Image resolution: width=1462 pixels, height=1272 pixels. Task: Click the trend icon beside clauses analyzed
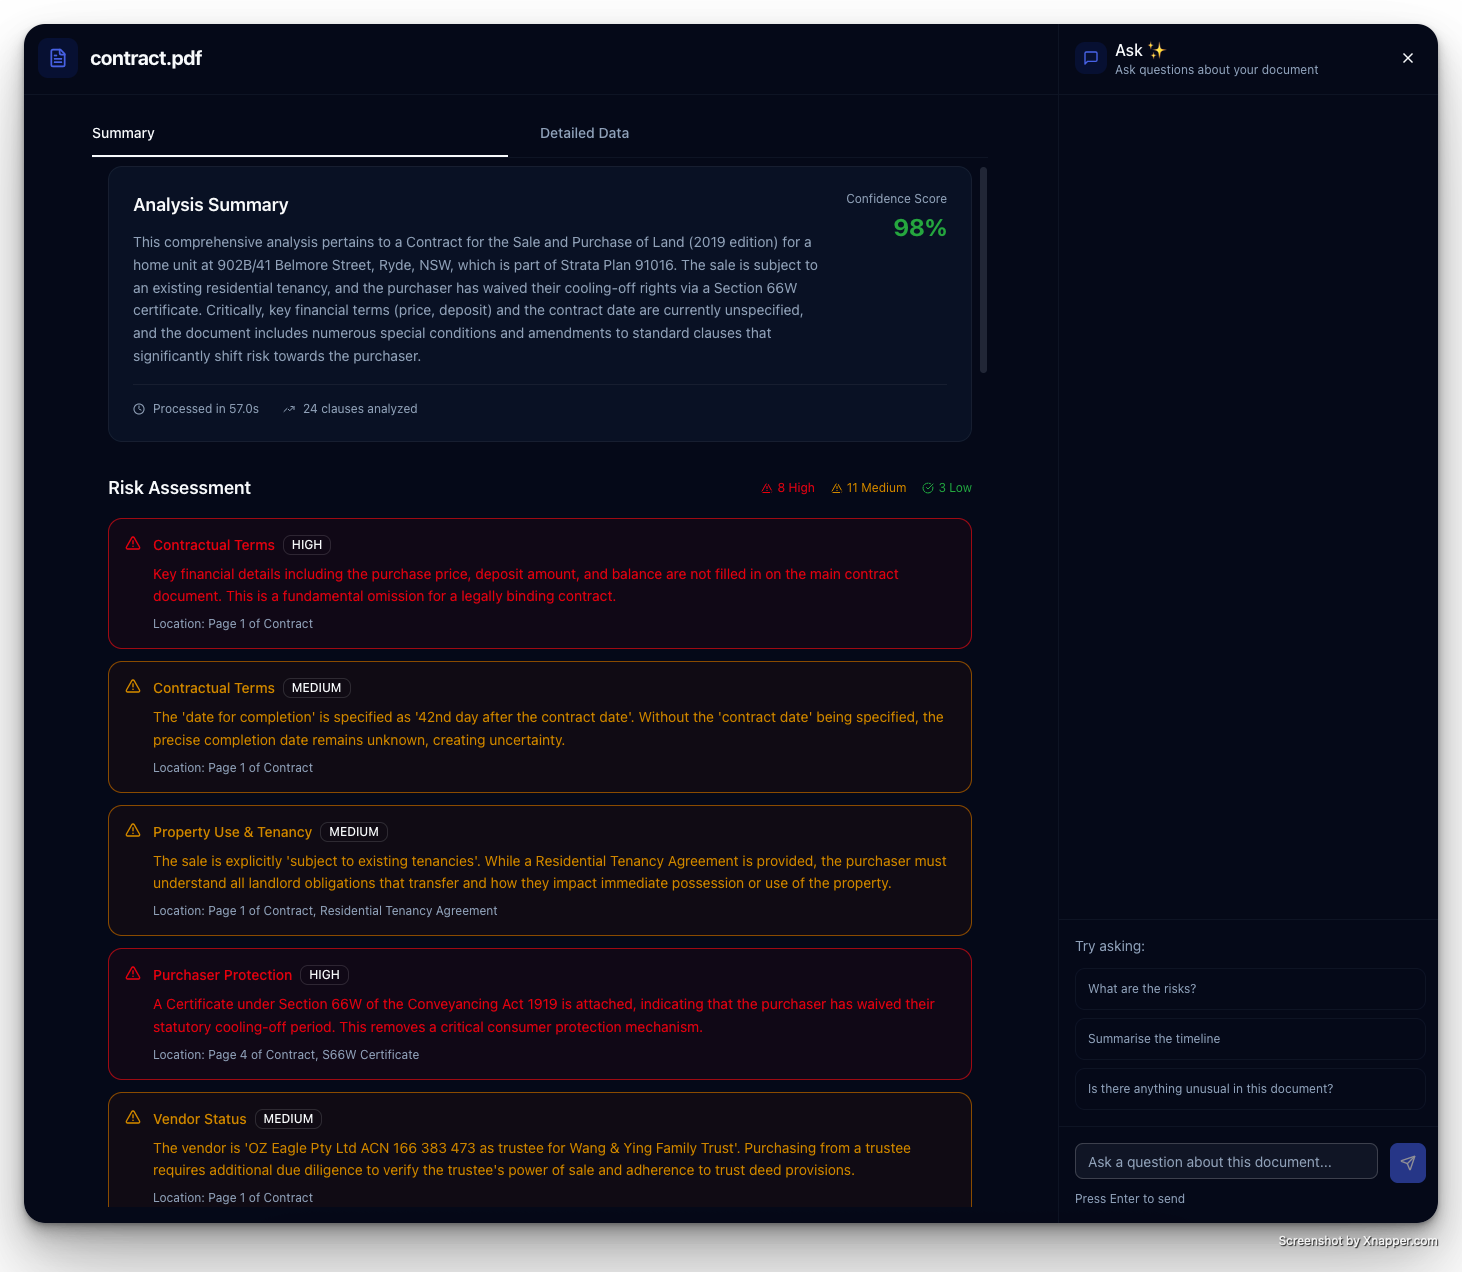[x=289, y=409]
